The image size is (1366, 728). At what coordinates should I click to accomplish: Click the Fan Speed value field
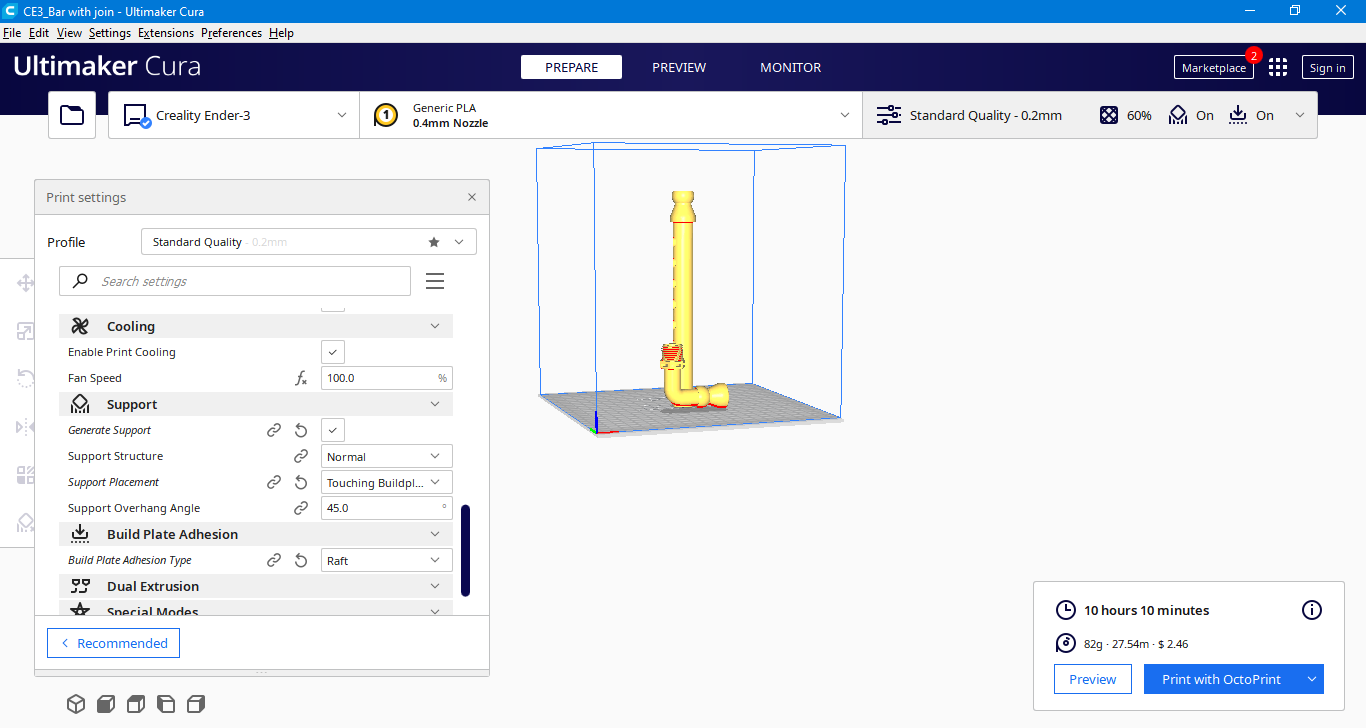pos(387,378)
